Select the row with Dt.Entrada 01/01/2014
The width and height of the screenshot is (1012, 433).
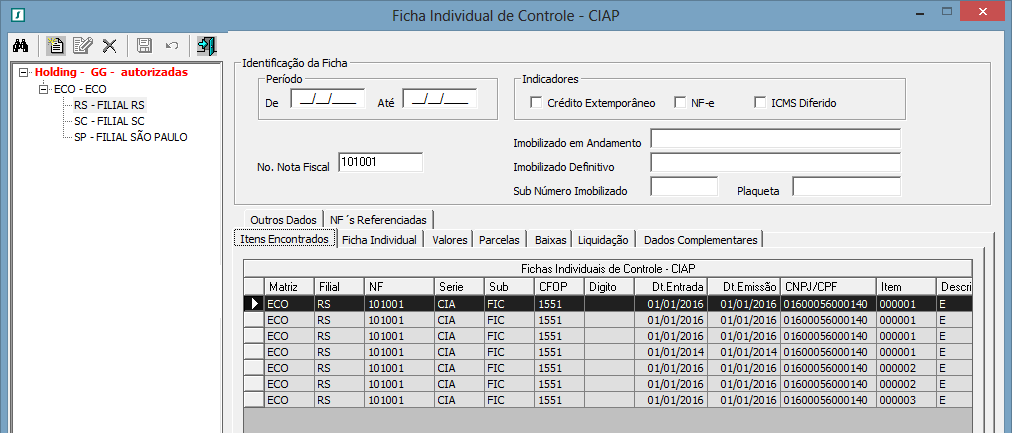(x=600, y=351)
